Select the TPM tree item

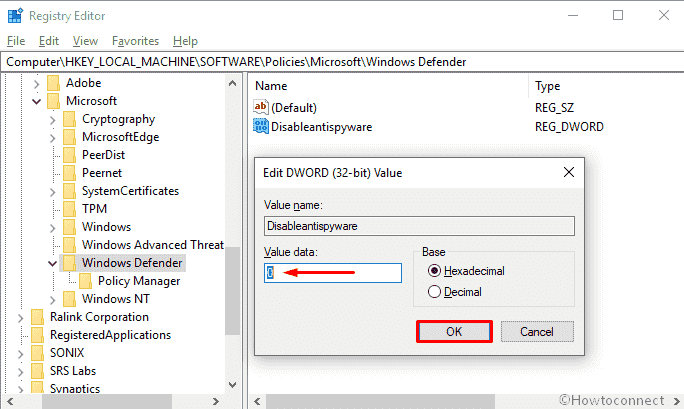(94, 209)
